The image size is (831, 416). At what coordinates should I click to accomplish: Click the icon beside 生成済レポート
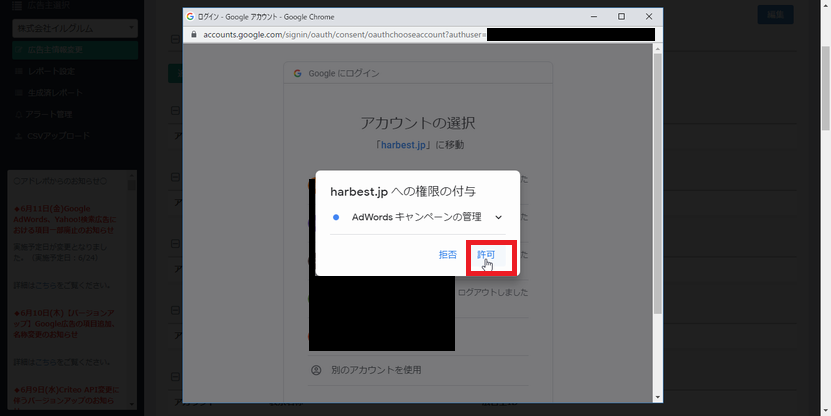(19, 93)
